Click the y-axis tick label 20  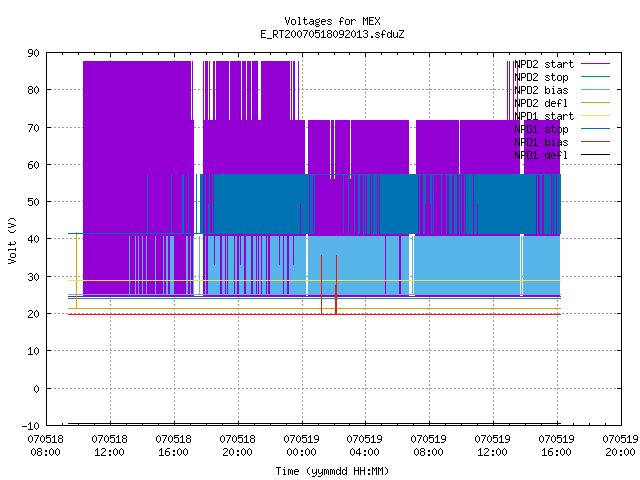tap(33, 314)
